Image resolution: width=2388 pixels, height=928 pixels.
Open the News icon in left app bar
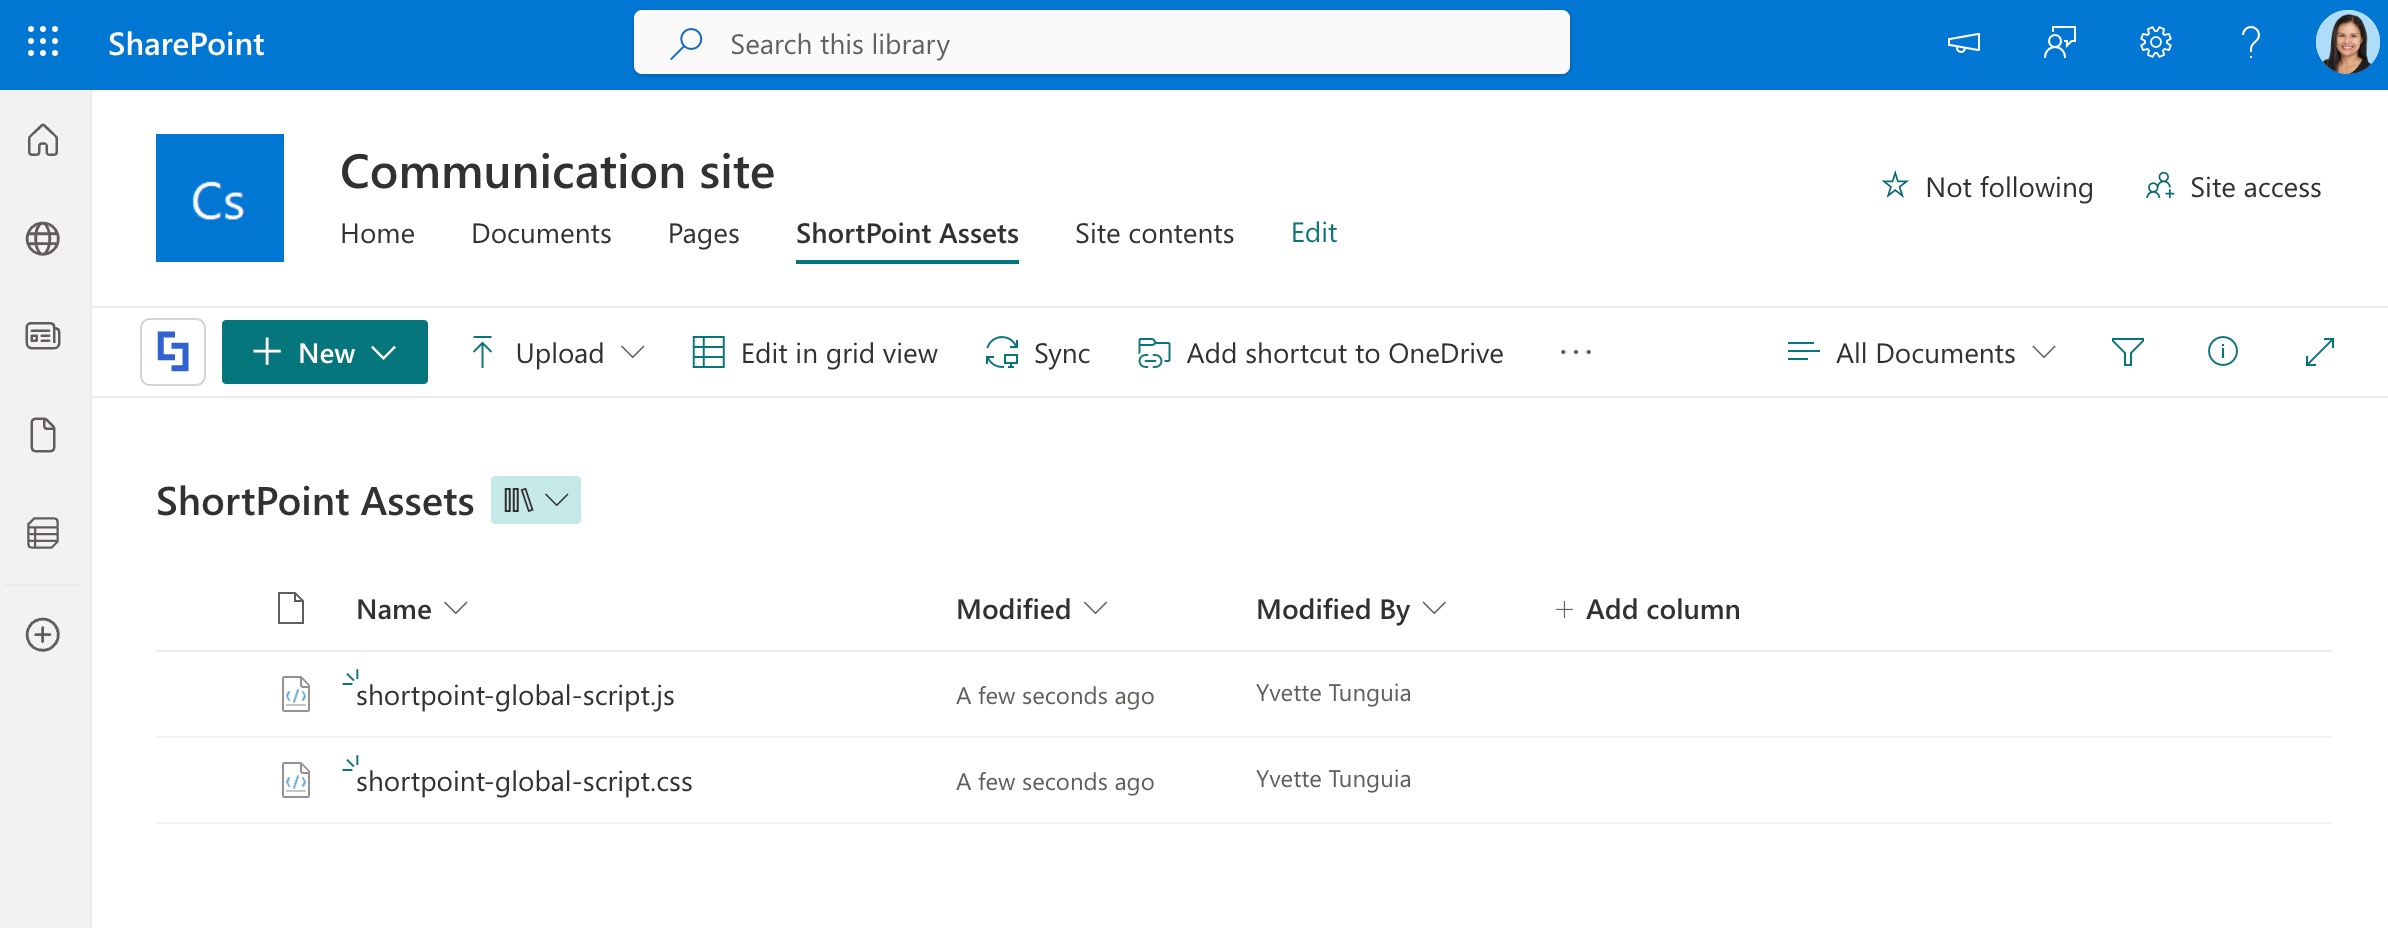[43, 337]
